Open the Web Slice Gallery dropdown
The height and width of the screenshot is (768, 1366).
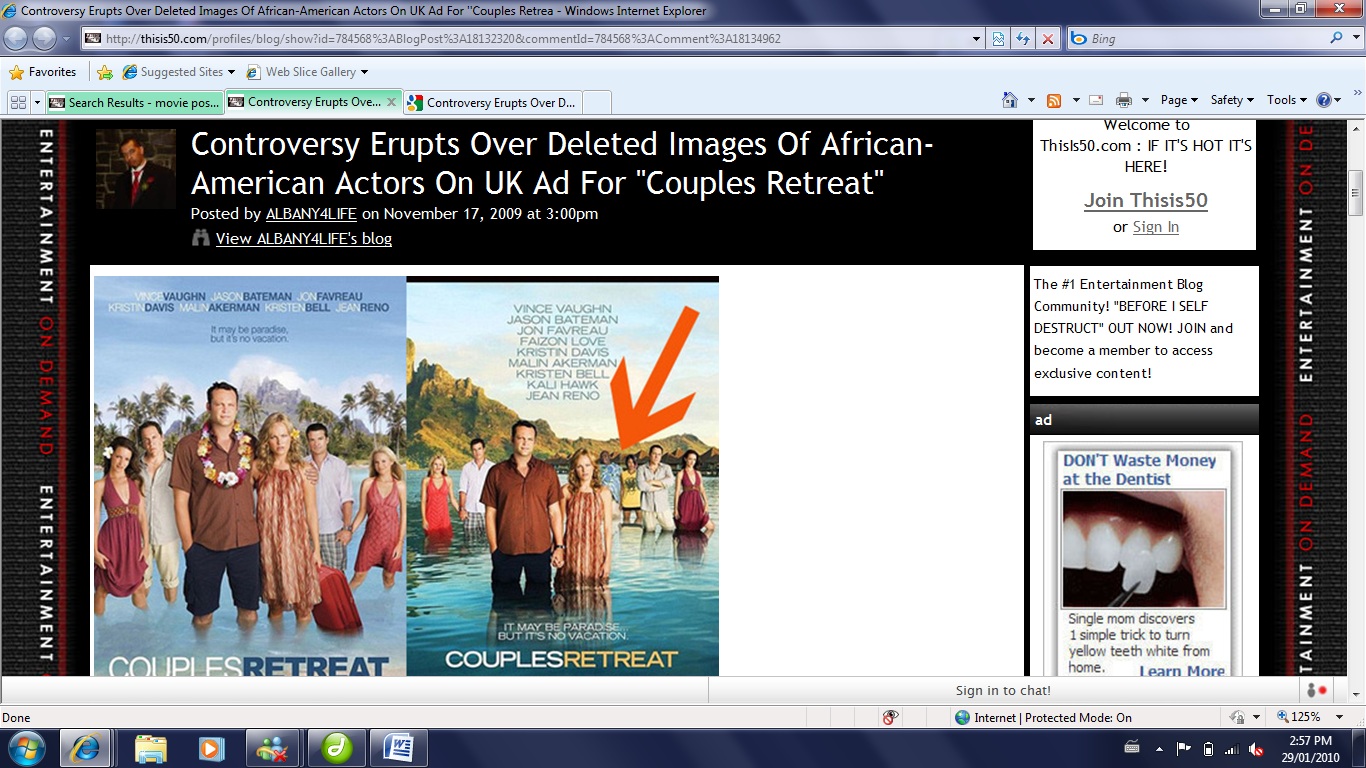point(307,72)
